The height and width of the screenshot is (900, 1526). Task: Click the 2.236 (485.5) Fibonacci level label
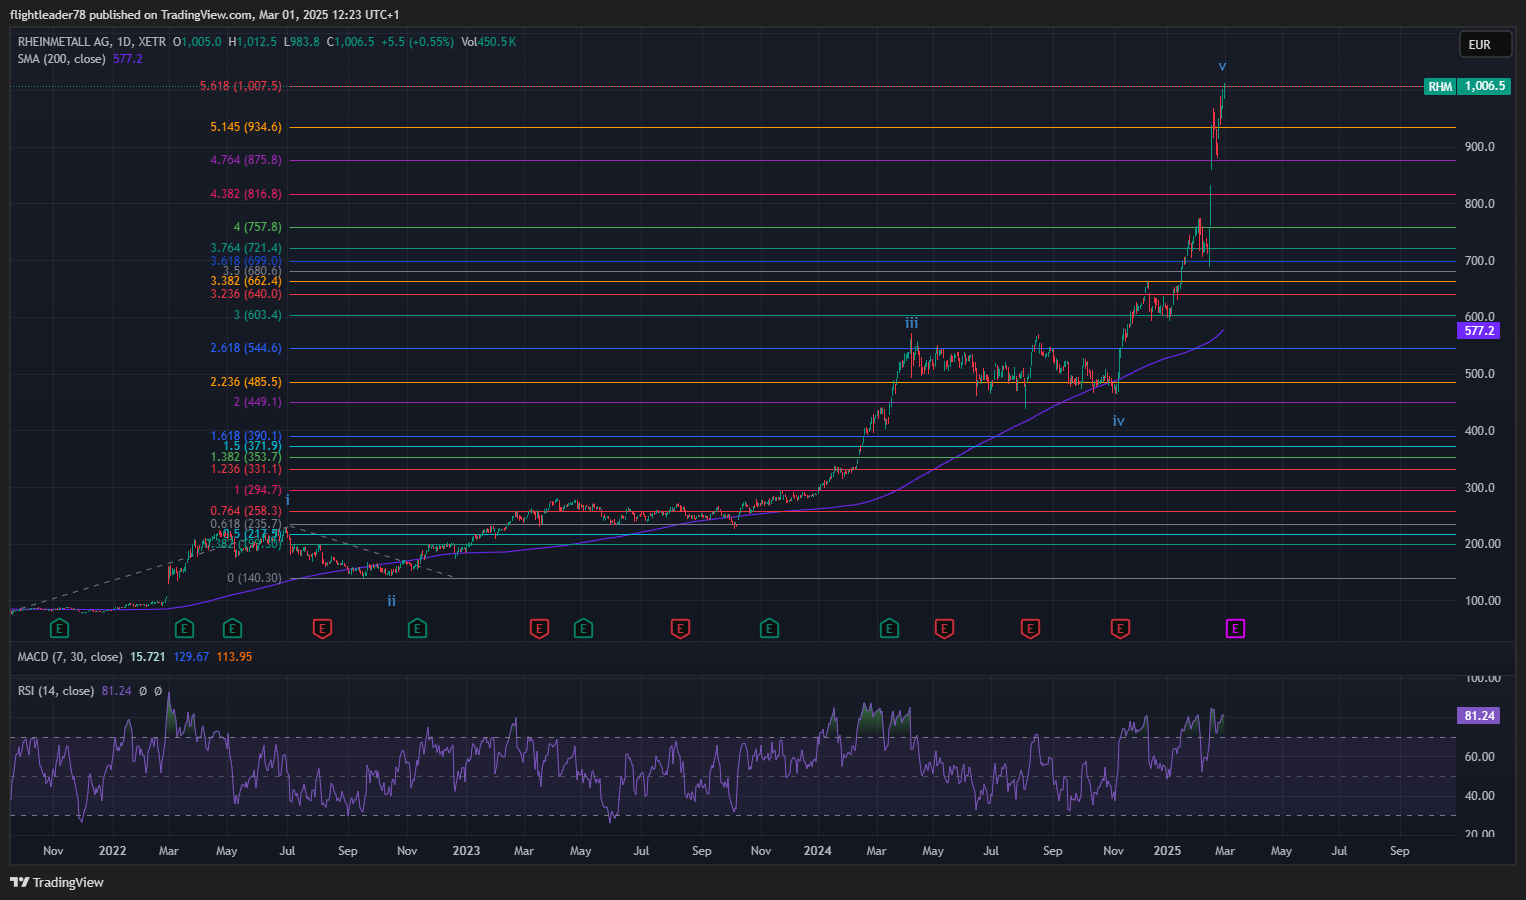point(246,382)
